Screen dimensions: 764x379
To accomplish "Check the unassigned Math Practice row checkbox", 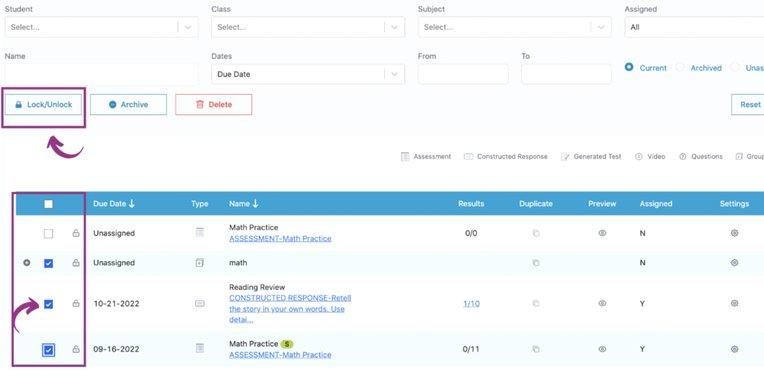I will click(x=48, y=234).
